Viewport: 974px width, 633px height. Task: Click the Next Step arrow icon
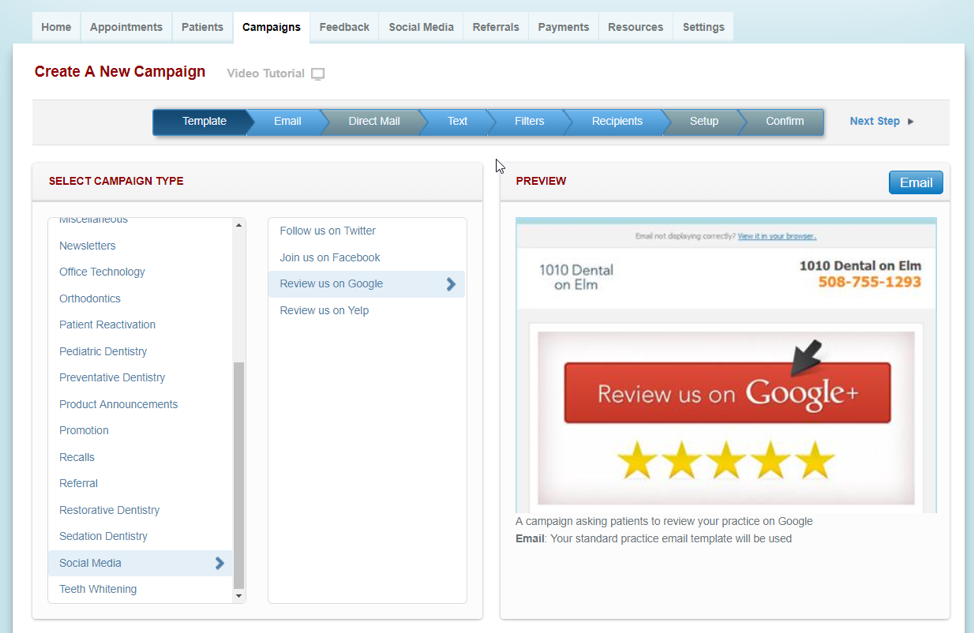(911, 122)
